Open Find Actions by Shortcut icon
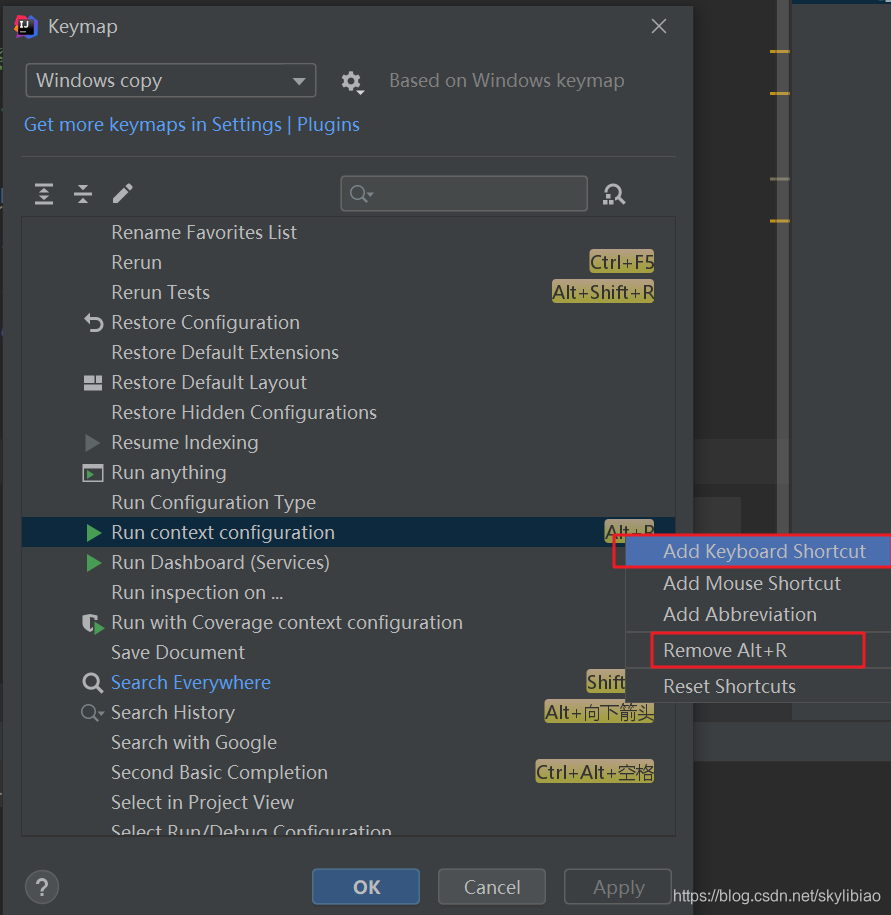Viewport: 891px width, 915px height. (614, 194)
